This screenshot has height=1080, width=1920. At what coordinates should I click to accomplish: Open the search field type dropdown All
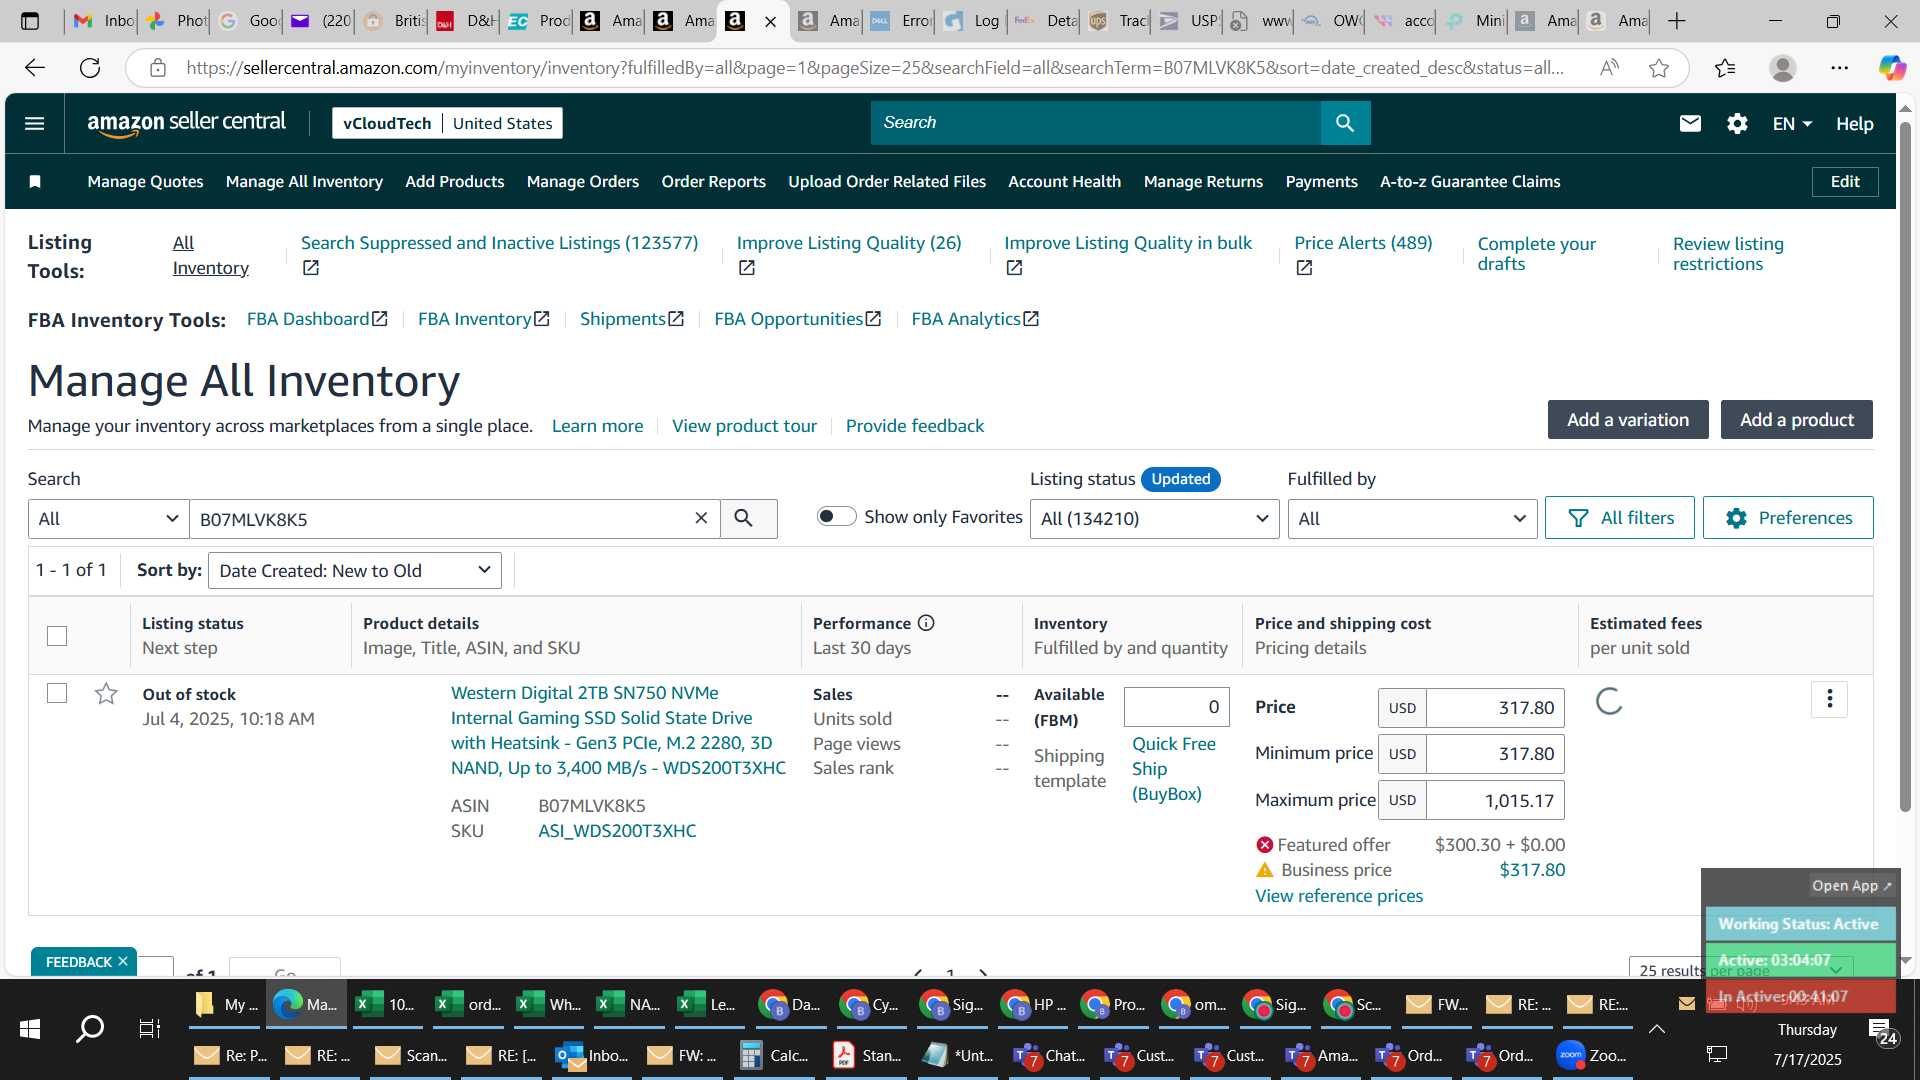108,518
